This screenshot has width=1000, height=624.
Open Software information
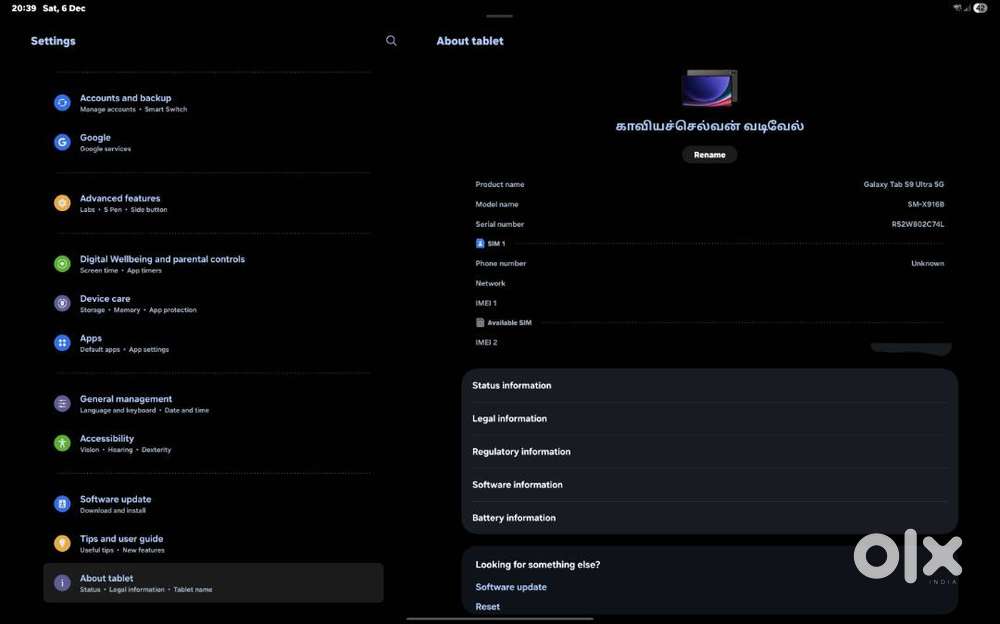(x=517, y=484)
